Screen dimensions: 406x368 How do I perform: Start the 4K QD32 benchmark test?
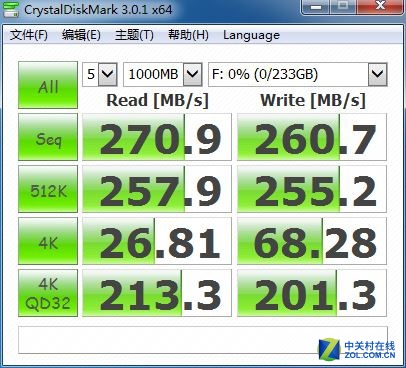(x=48, y=293)
